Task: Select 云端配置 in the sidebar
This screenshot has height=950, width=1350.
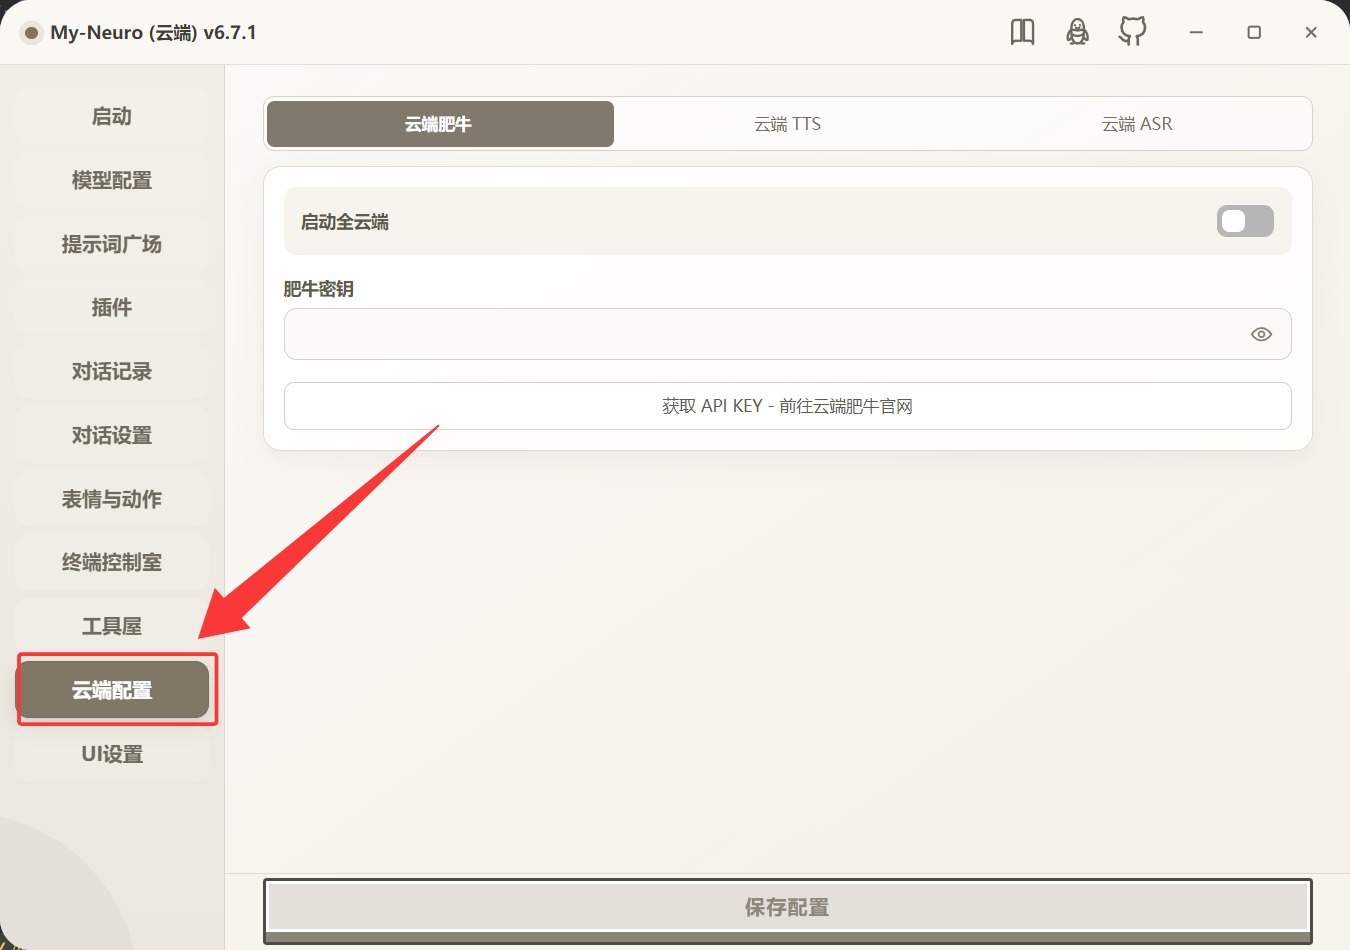Action: (112, 690)
